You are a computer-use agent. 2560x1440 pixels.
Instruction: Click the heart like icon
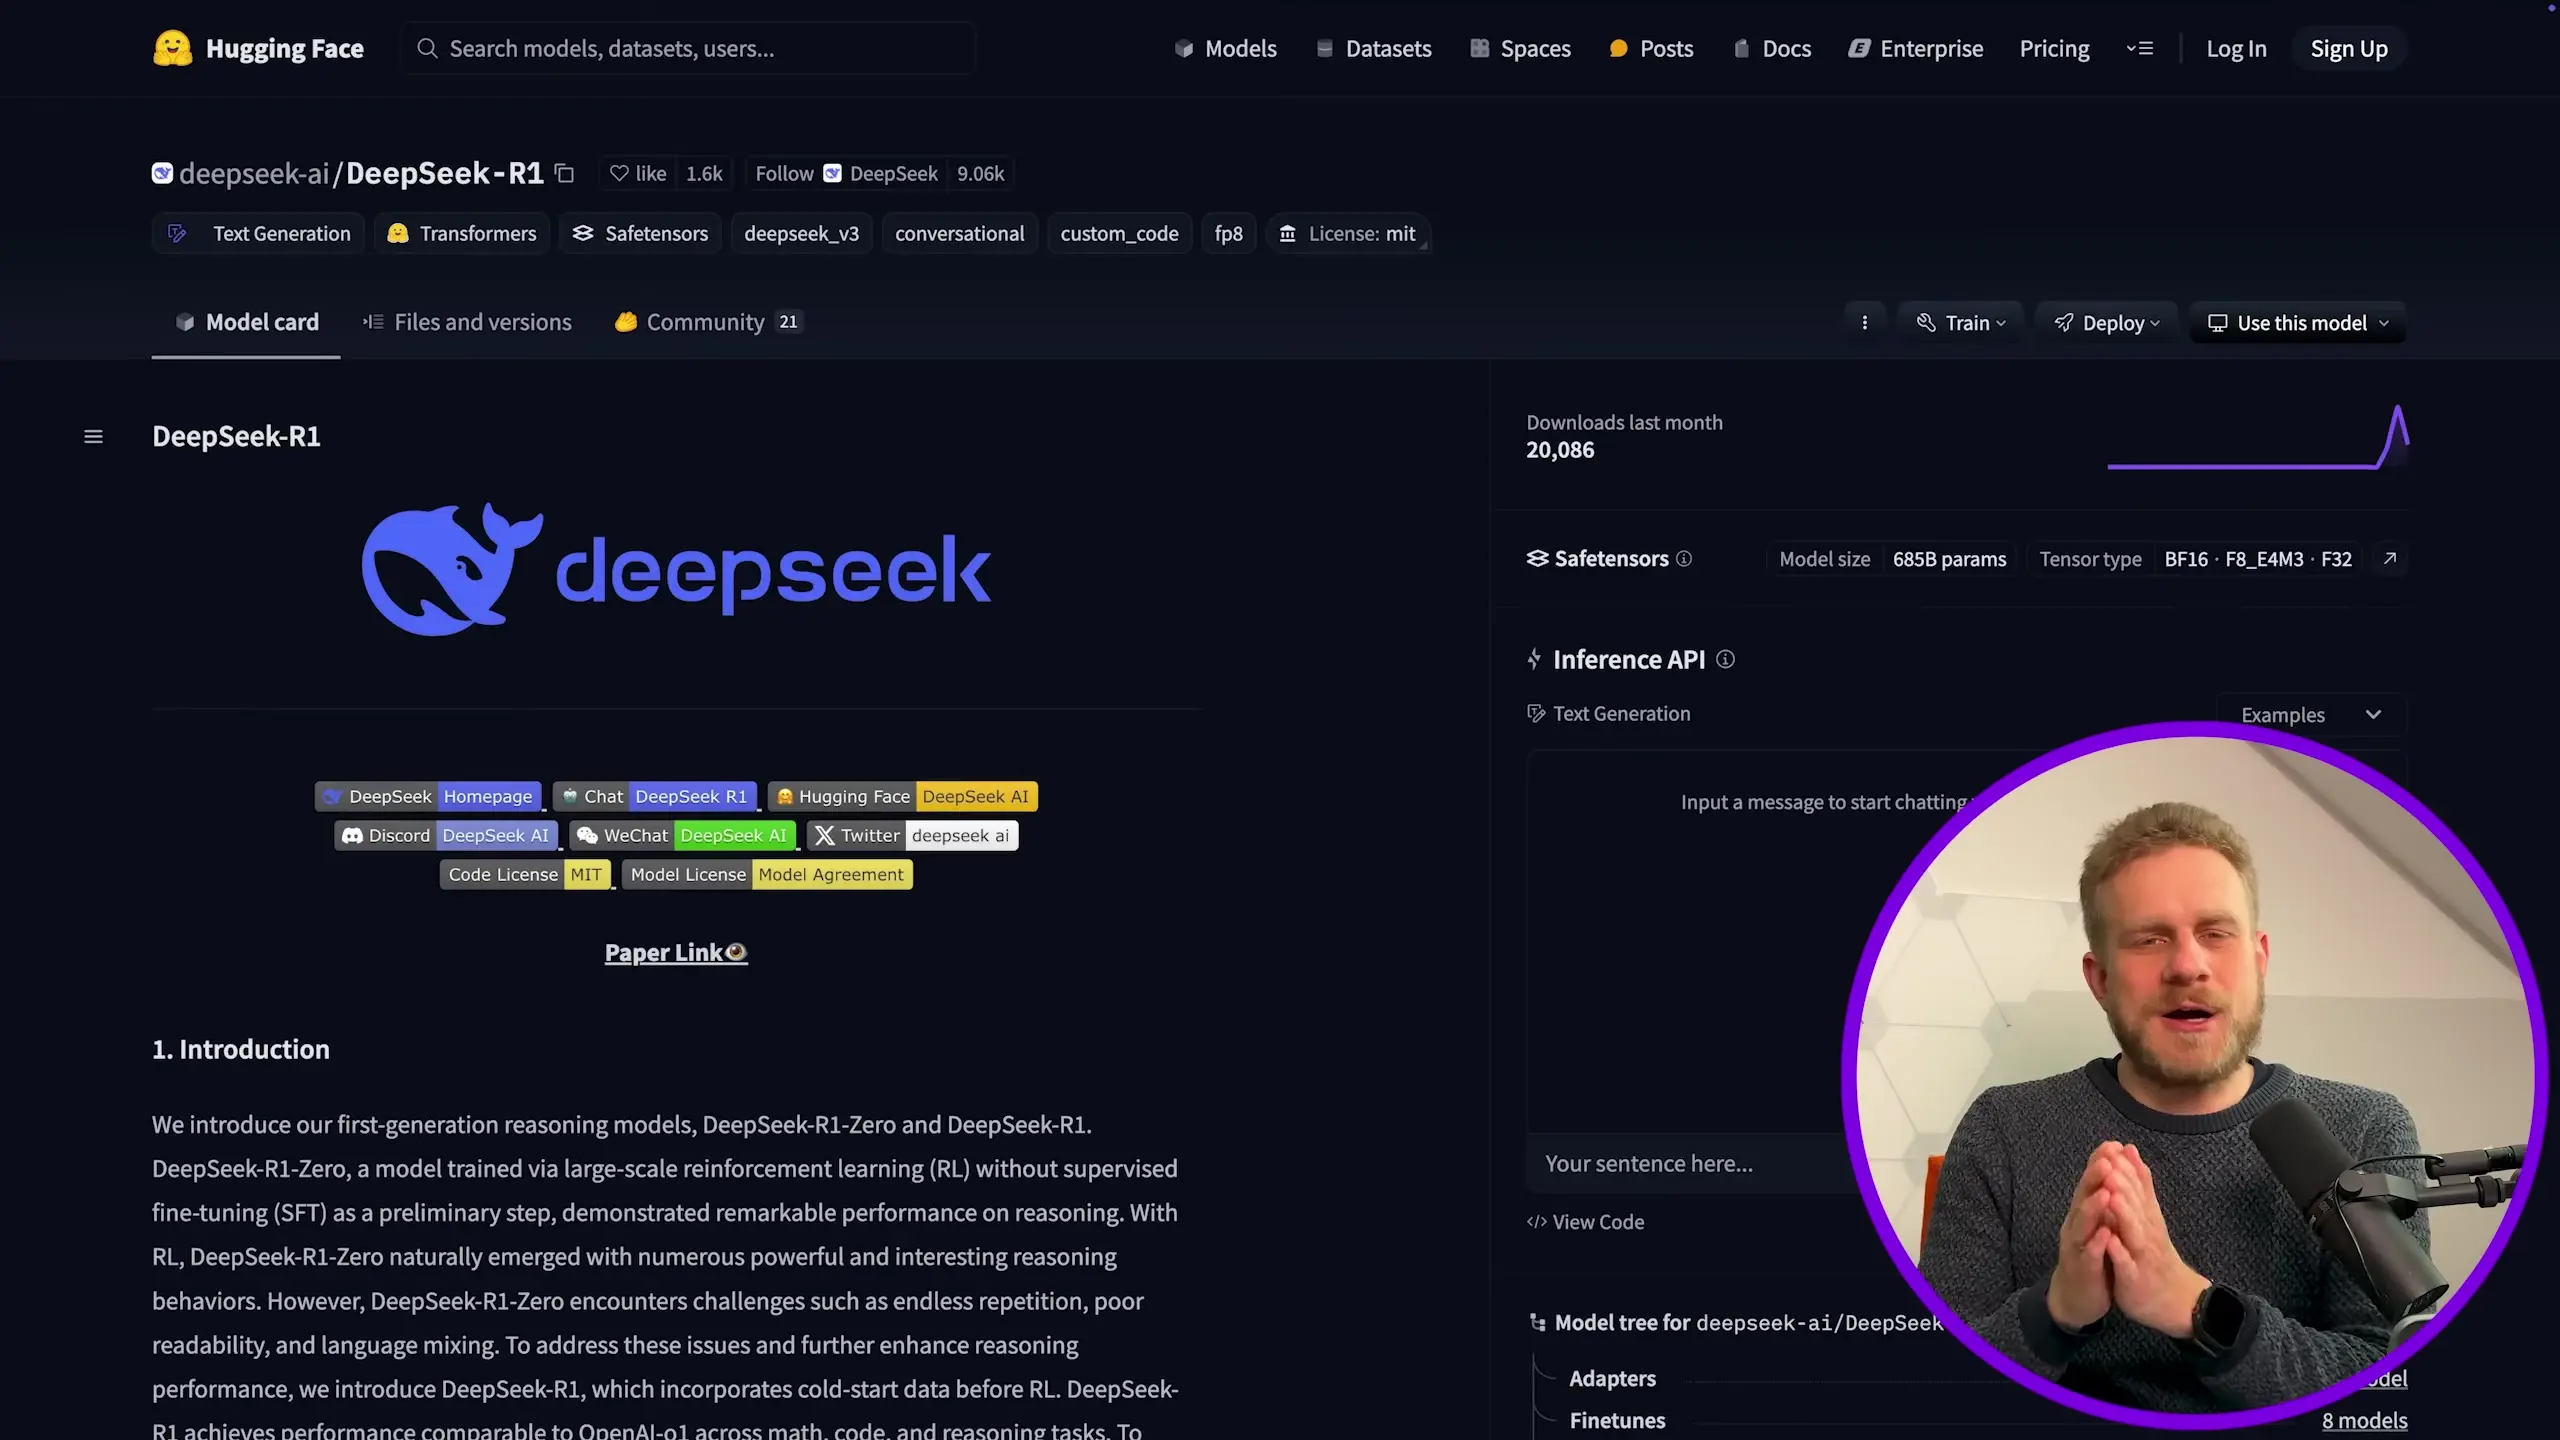pos(619,173)
